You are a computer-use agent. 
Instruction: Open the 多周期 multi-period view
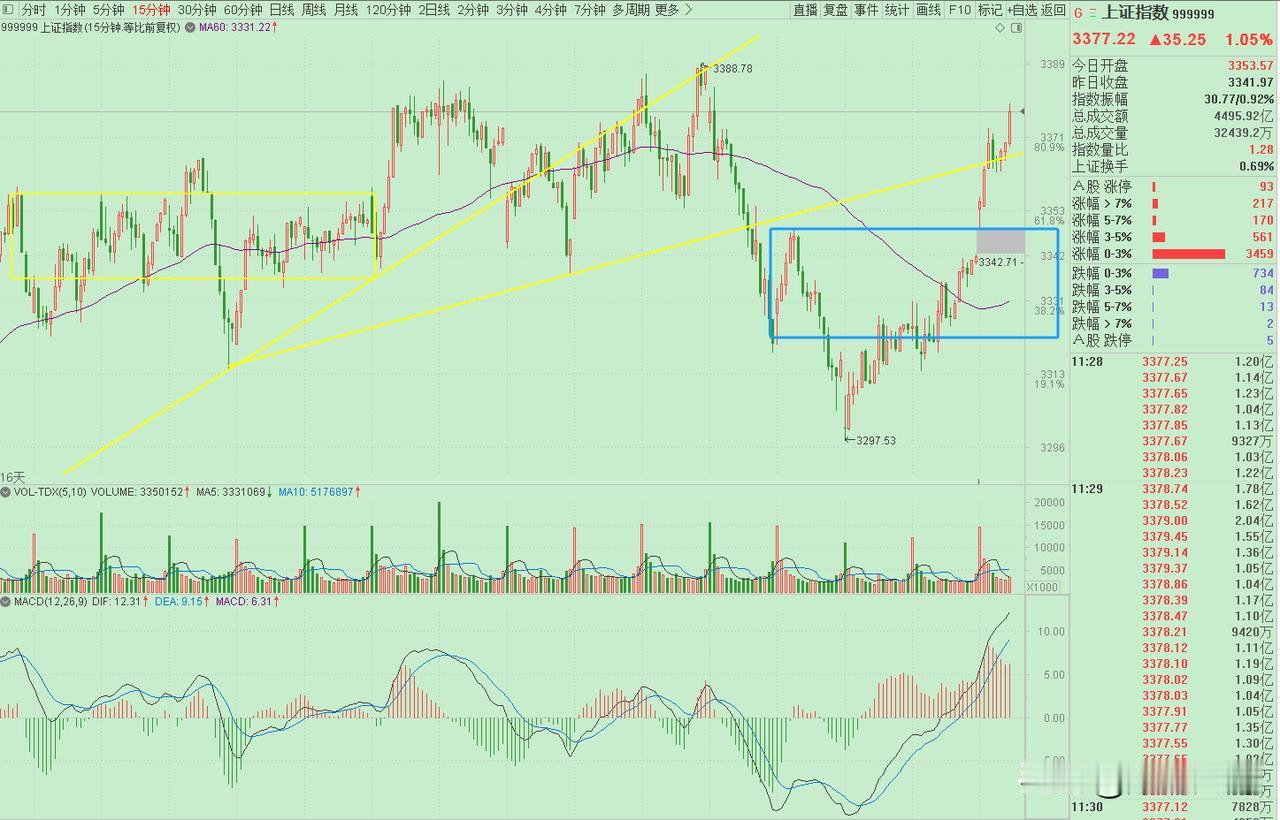(x=631, y=10)
